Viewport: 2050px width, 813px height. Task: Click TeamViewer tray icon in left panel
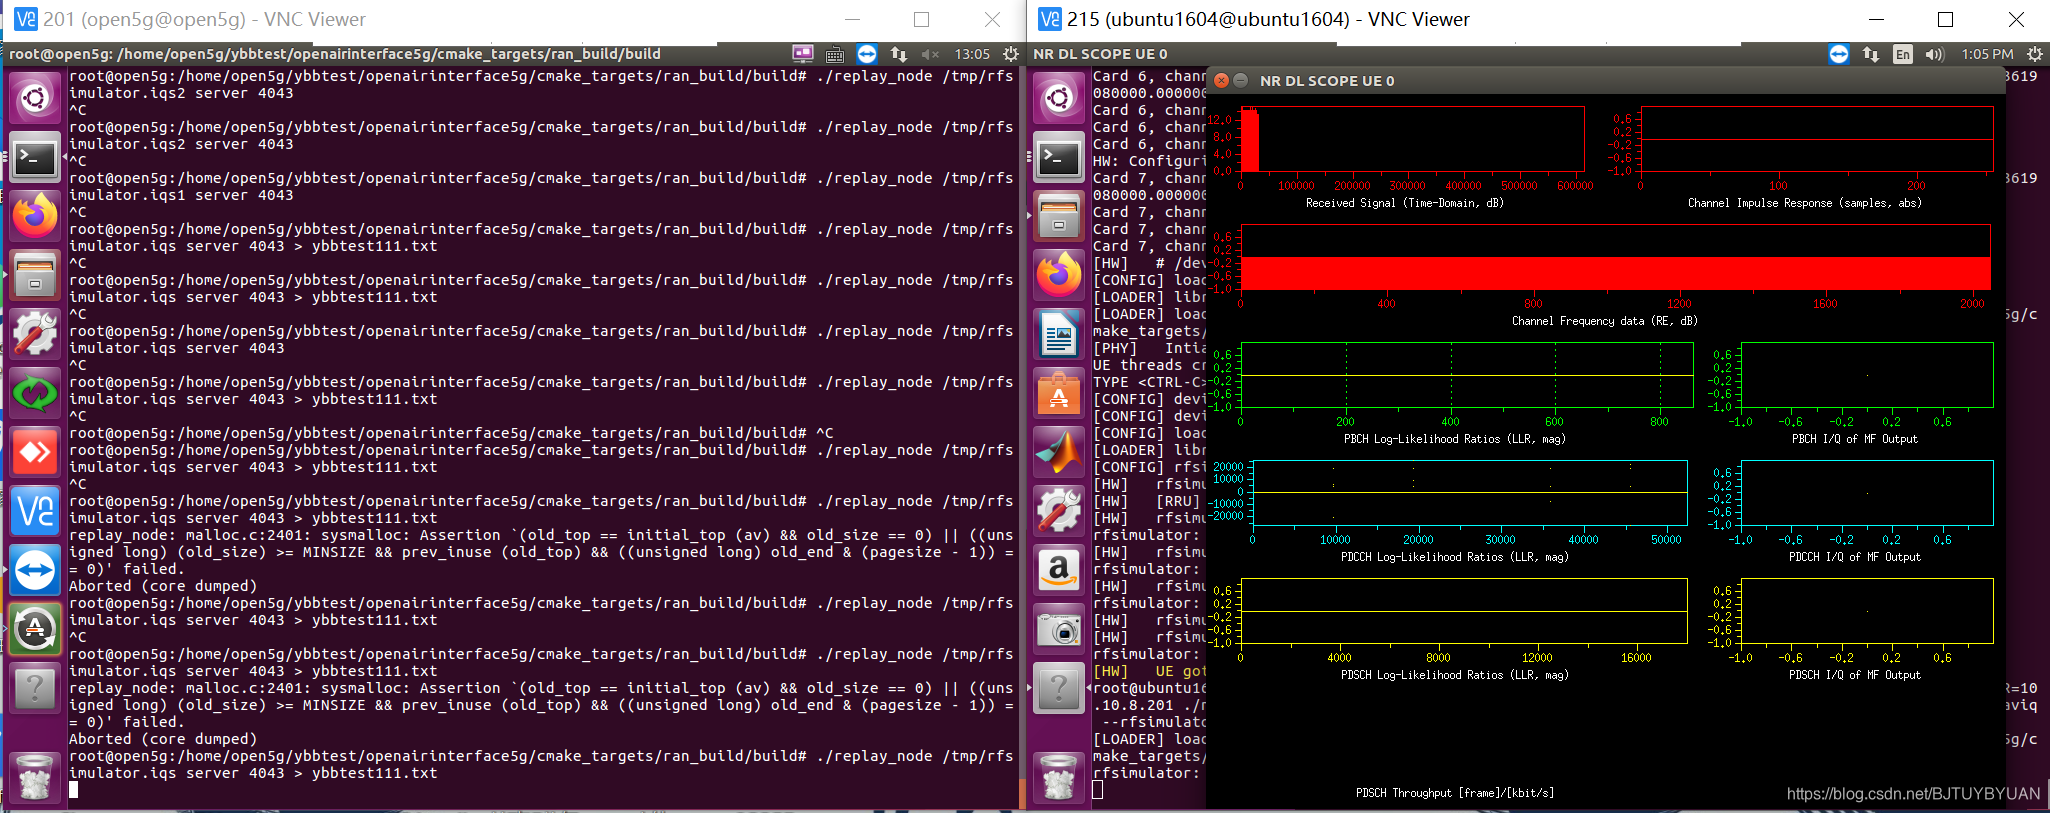867,54
